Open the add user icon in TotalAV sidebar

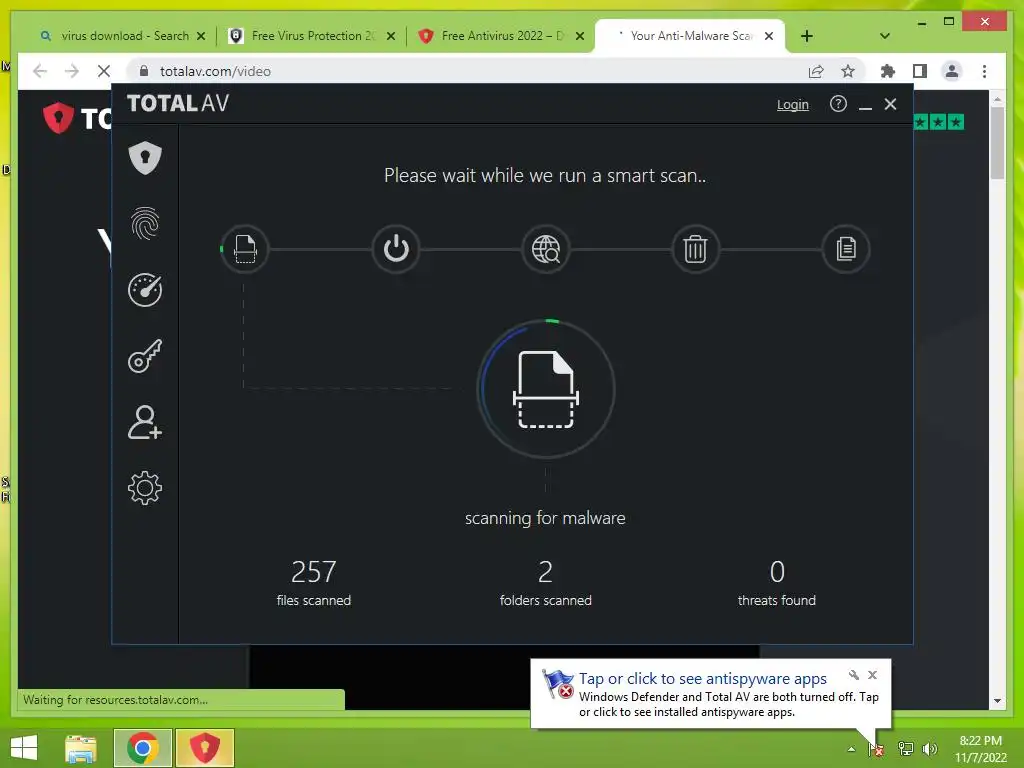[x=145, y=422]
